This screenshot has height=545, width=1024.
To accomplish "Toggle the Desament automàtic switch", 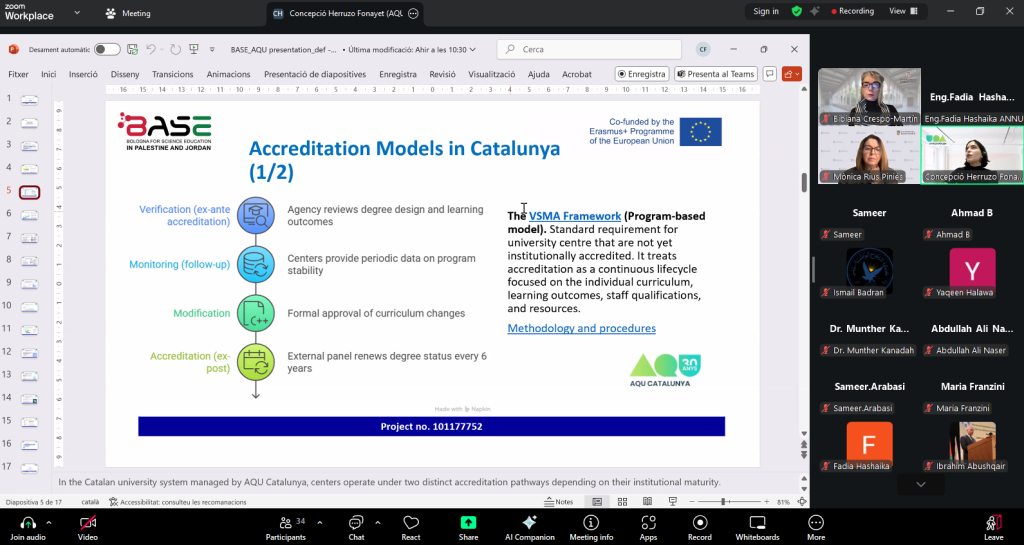I will 107,49.
